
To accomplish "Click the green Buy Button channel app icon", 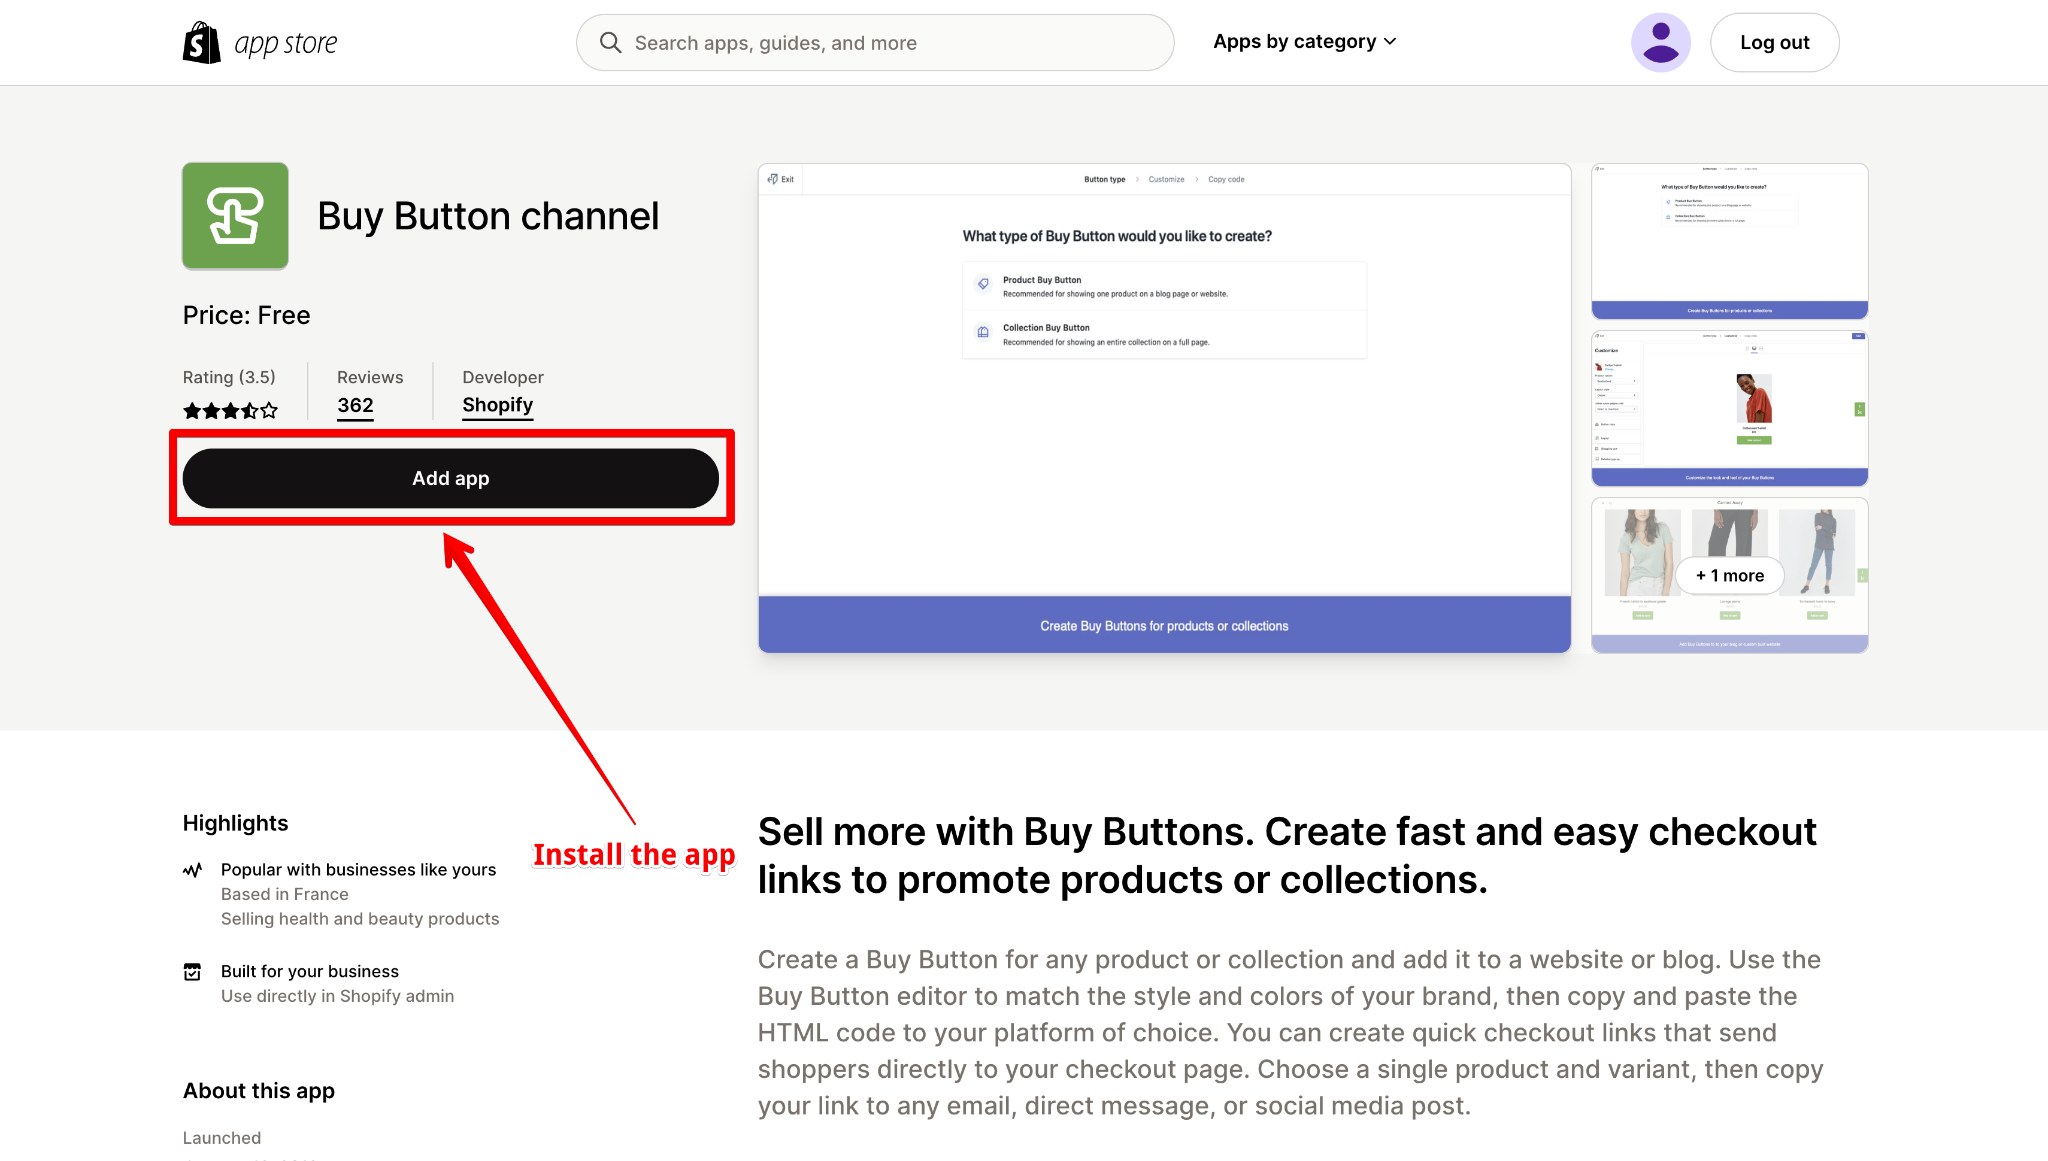I will [234, 215].
